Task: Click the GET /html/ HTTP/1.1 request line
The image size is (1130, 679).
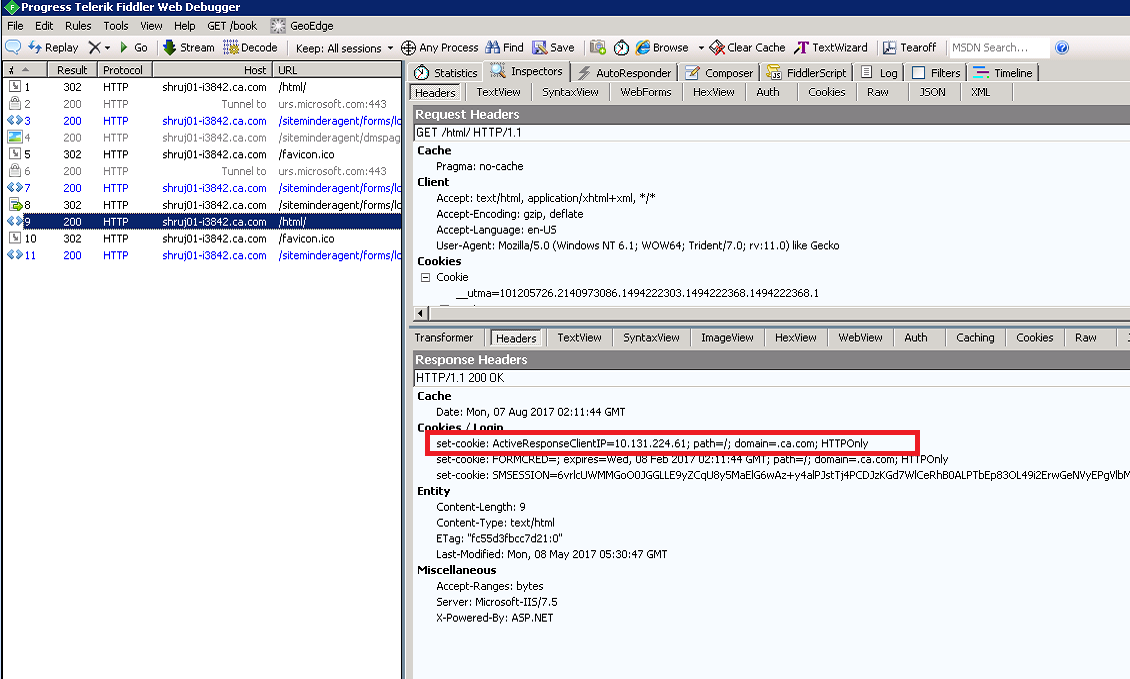Action: (772, 133)
